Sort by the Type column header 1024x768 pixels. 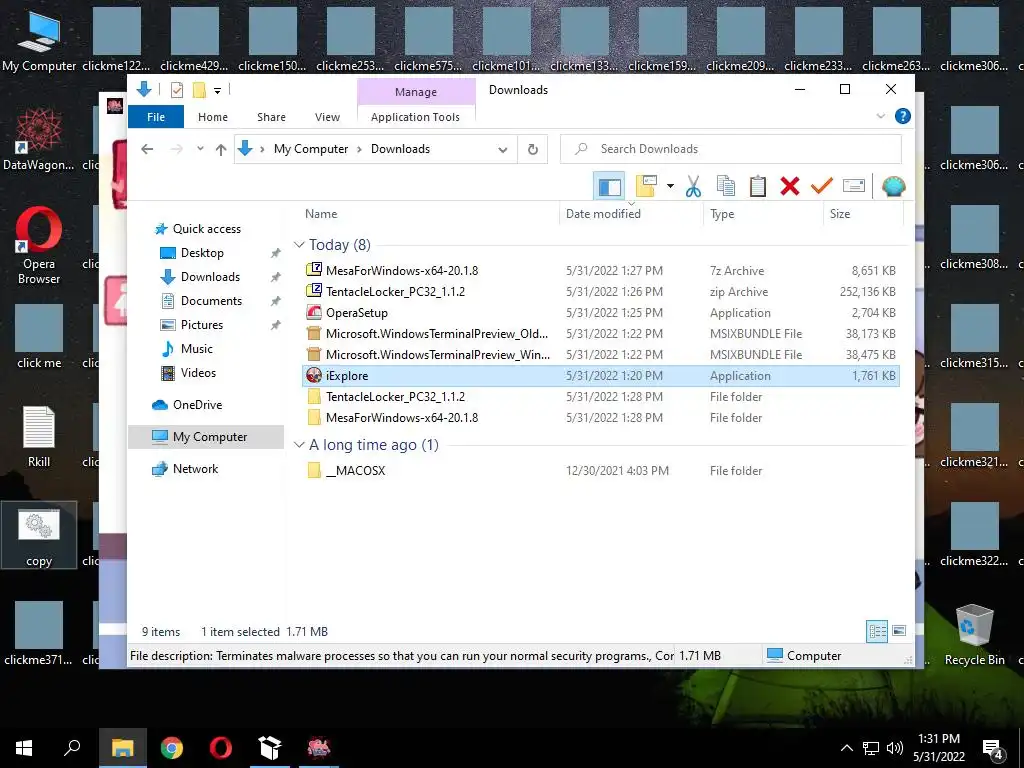pos(722,214)
